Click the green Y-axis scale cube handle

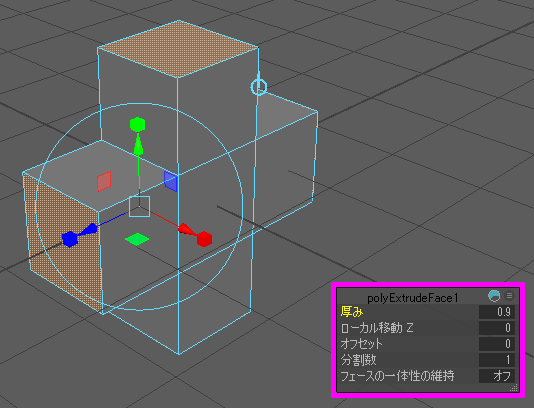138,124
